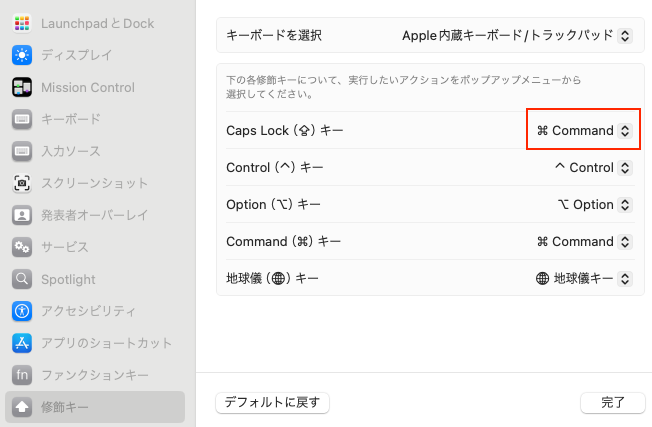Screen dimensions: 652x427
Task: Click the Spotlight magnifier icon
Action: [22, 279]
